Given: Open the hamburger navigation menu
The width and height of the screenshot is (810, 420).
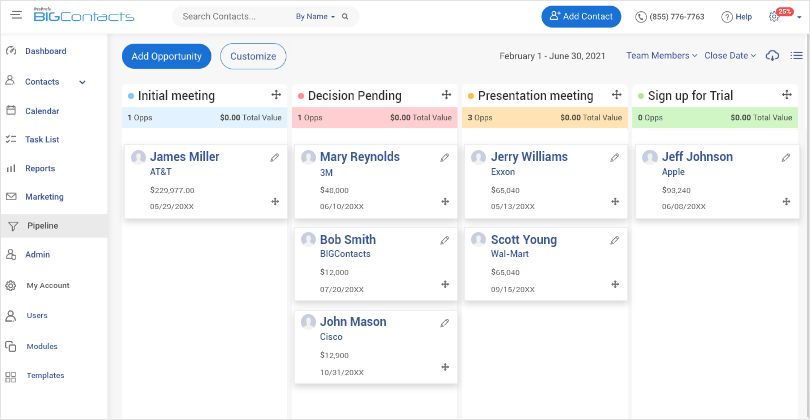Looking at the screenshot, I should pos(17,15).
